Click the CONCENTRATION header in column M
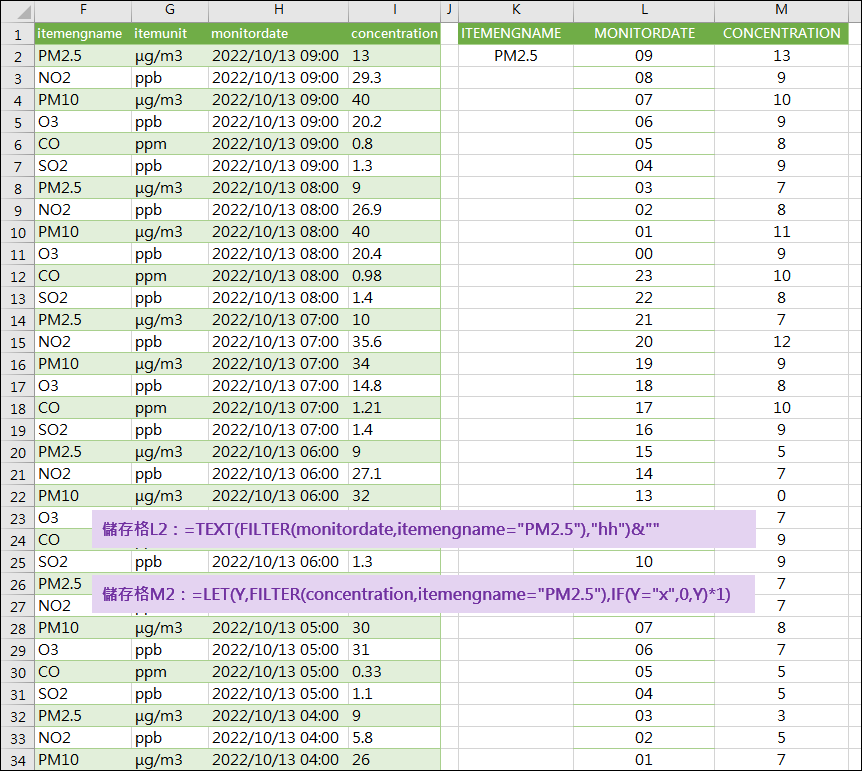Screen dimensions: 862x771 click(x=781, y=34)
